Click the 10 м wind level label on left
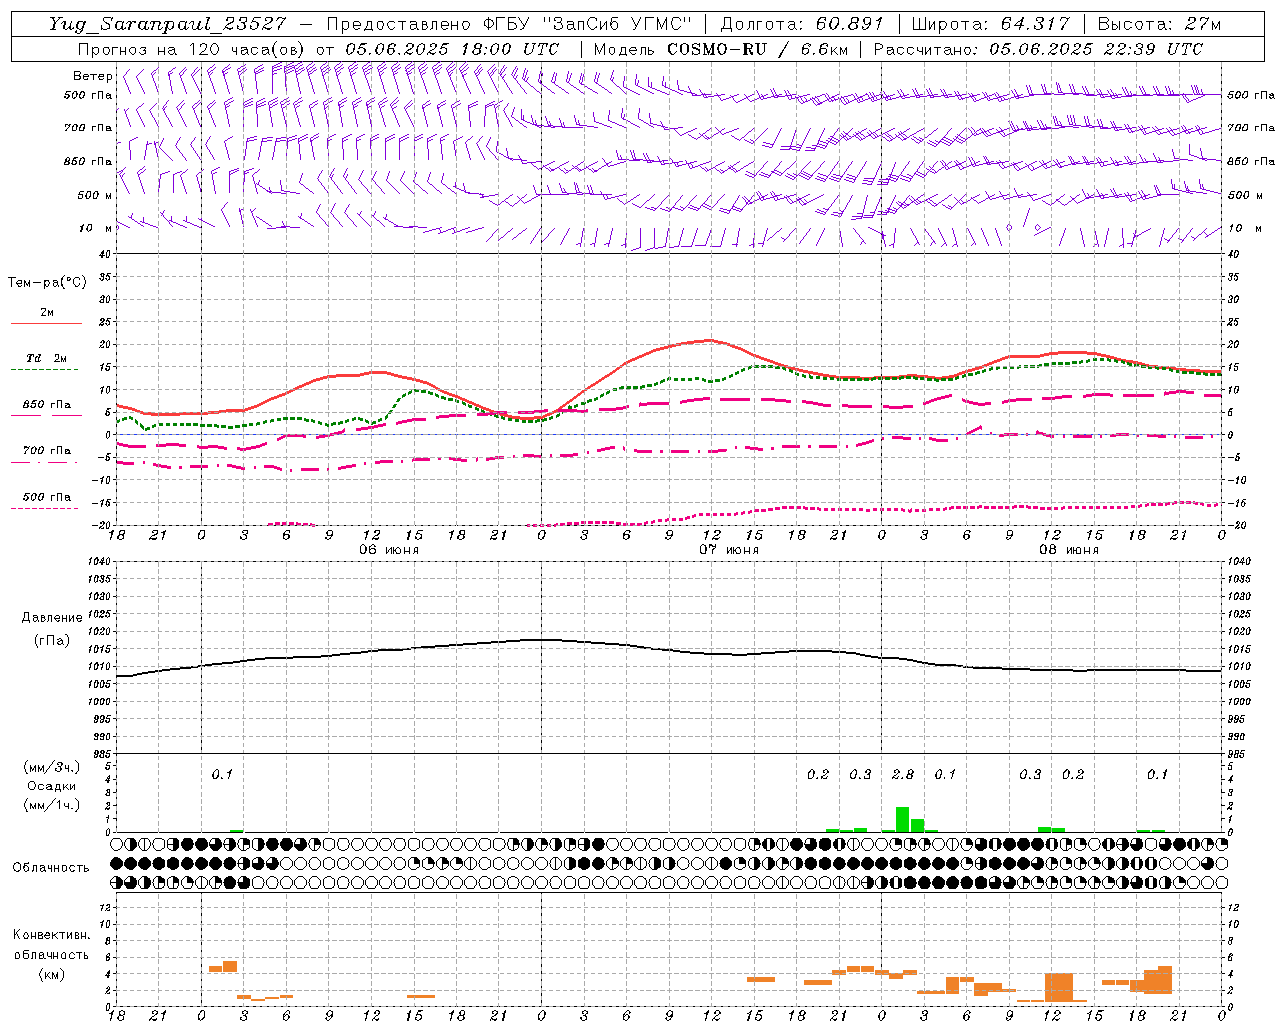 pyautogui.click(x=96, y=228)
